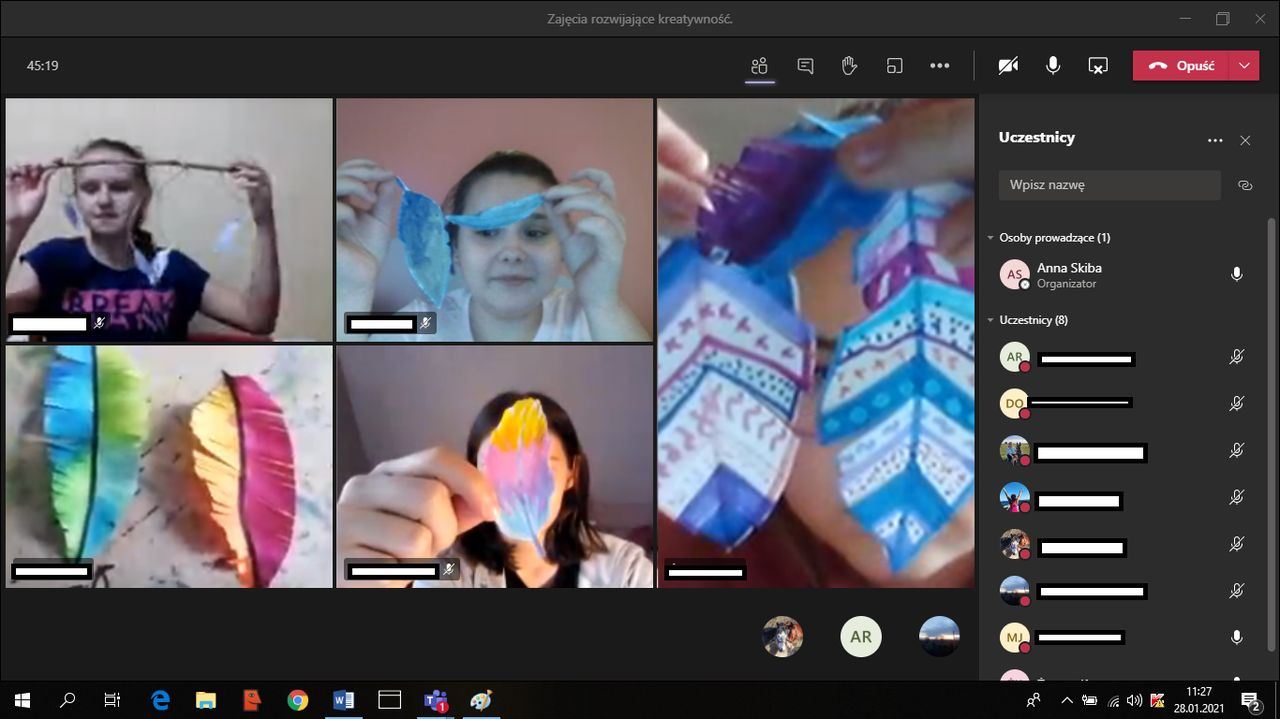Open Microsoft Teams from the taskbar

tap(435, 700)
